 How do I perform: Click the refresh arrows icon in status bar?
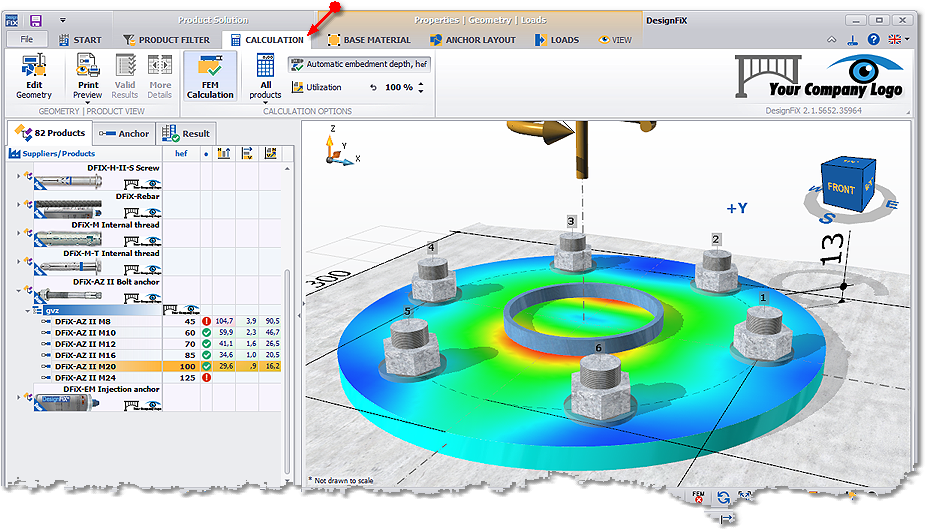[x=723, y=497]
